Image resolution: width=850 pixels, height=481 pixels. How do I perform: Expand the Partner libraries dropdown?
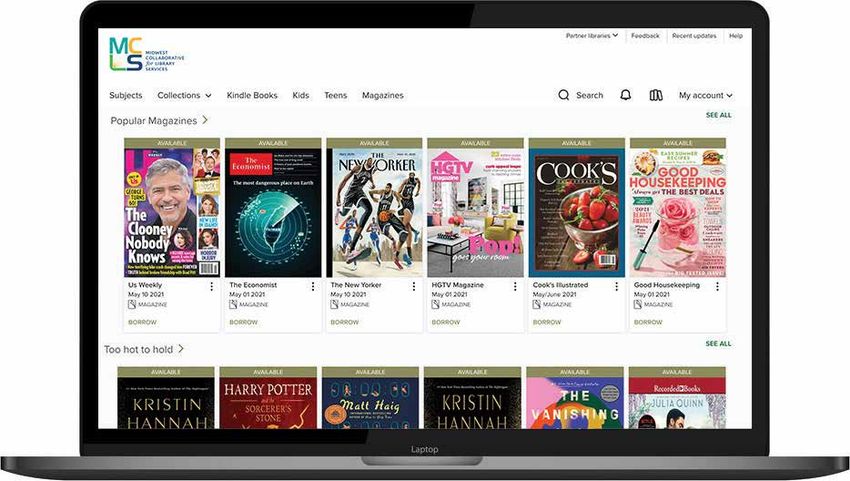pyautogui.click(x=592, y=35)
